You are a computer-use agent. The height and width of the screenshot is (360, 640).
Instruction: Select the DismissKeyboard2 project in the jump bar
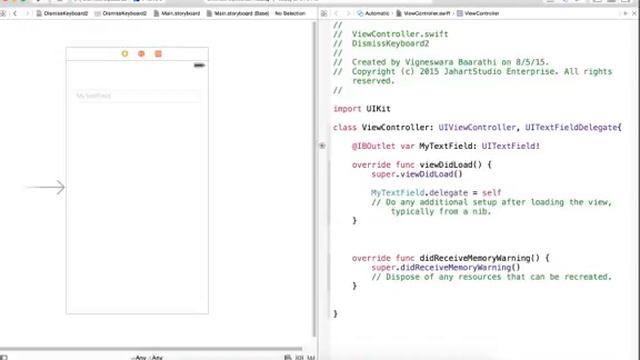62,13
